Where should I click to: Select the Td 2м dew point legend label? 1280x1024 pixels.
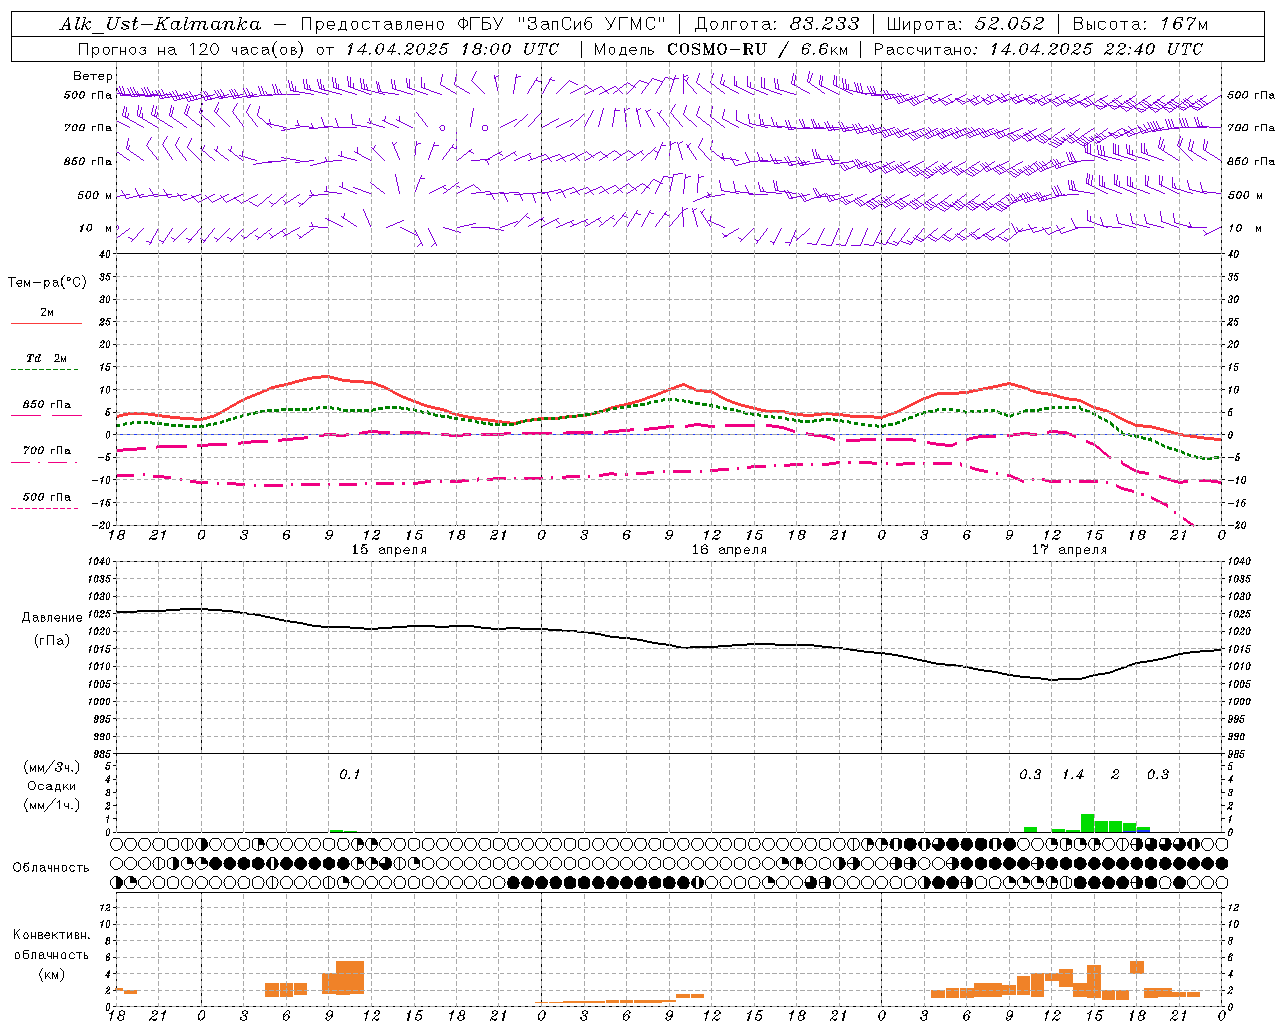46,358
